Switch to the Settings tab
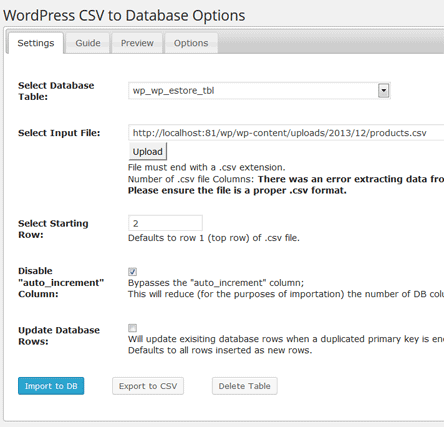 pos(36,43)
